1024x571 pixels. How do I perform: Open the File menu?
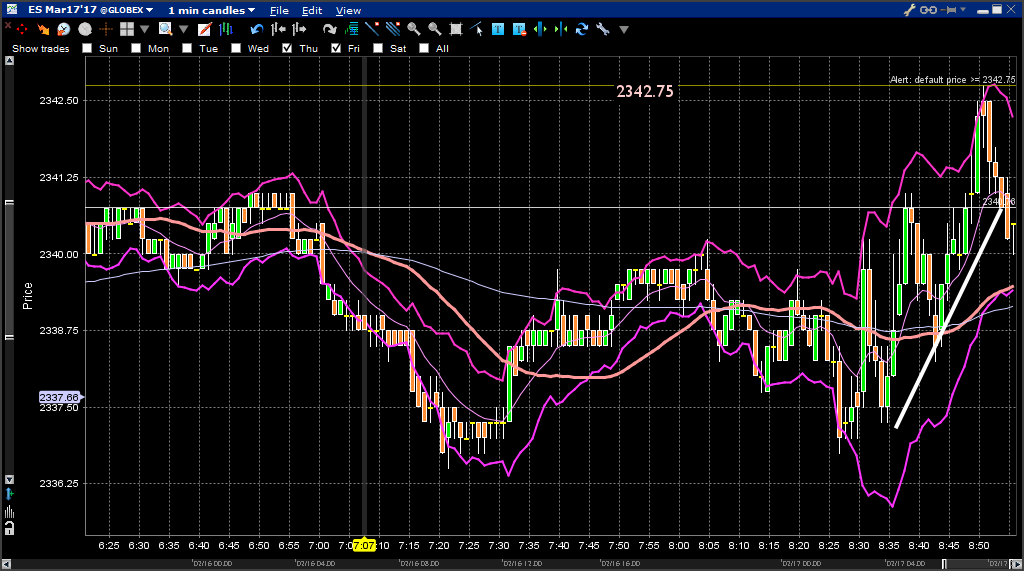pyautogui.click(x=279, y=10)
